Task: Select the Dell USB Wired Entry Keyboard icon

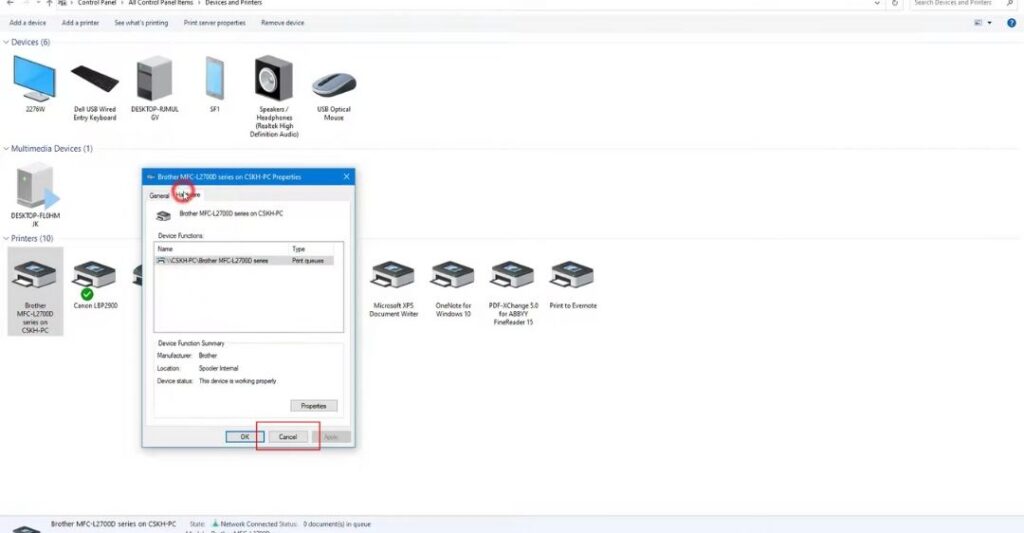Action: click(94, 78)
